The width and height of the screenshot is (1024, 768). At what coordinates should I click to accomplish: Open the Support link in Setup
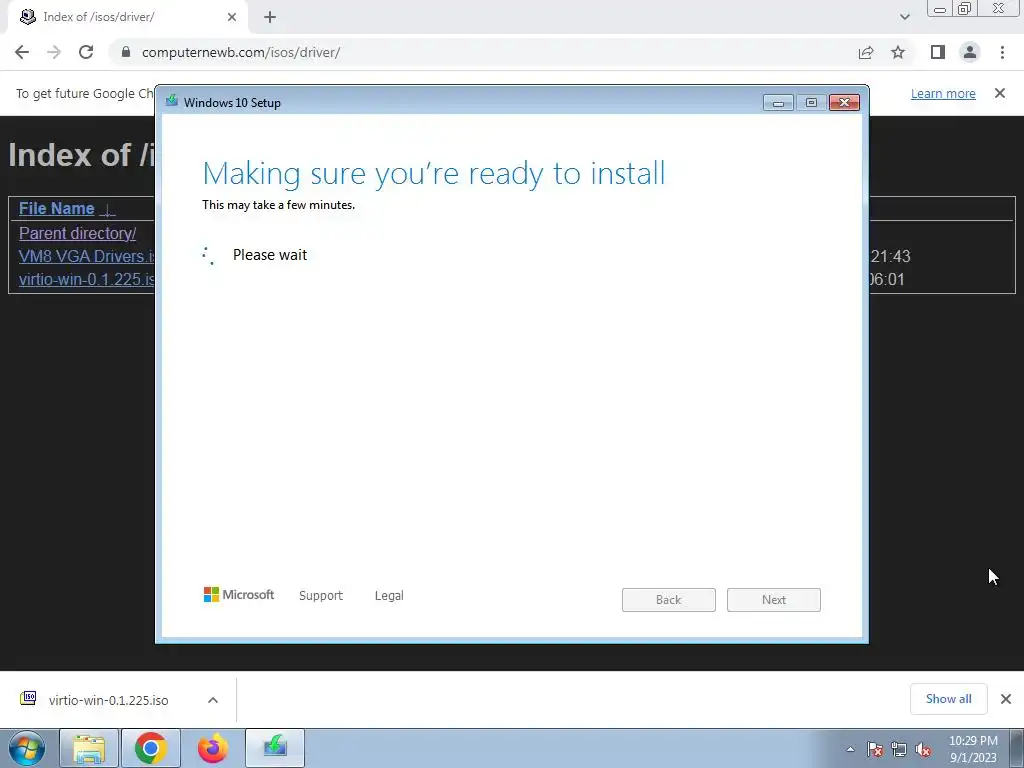(321, 596)
